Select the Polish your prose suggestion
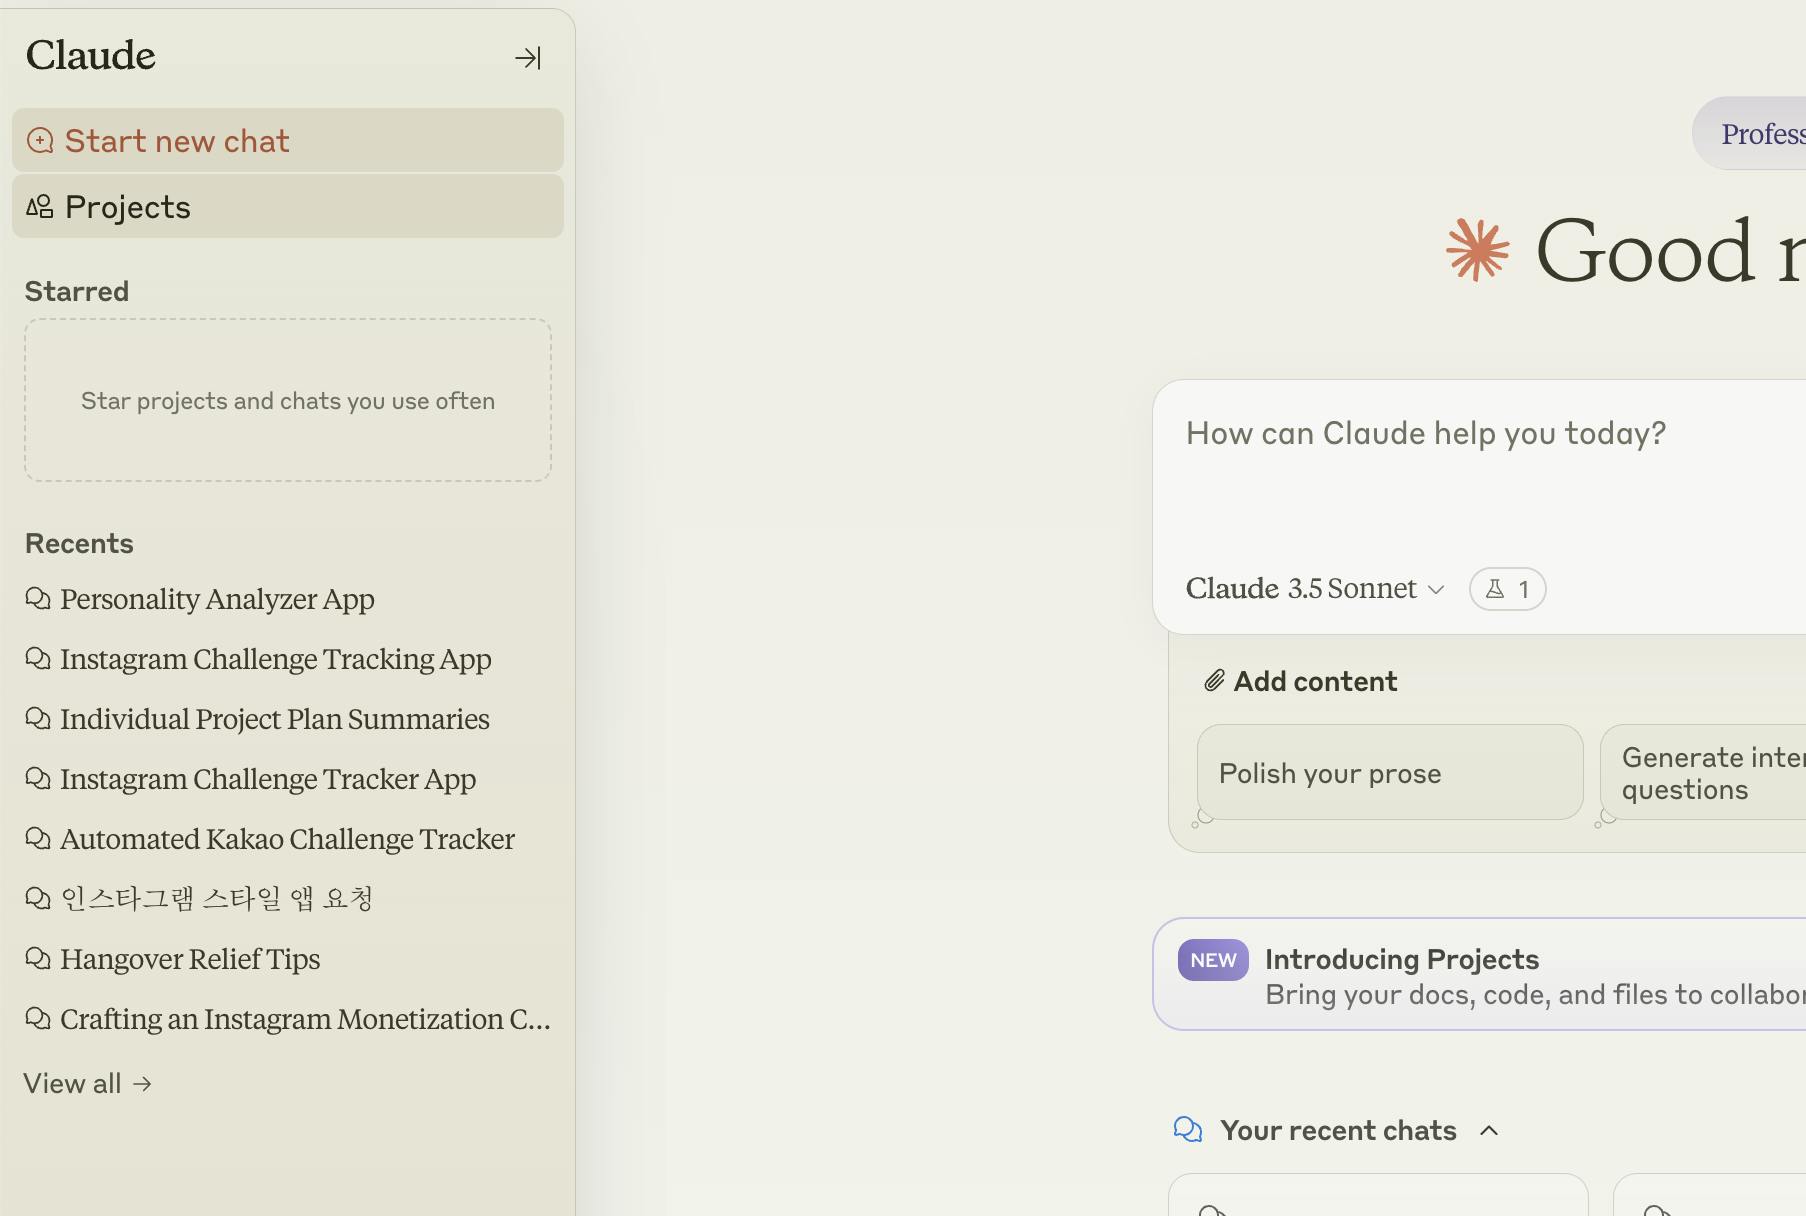The image size is (1806, 1216). tap(1390, 773)
